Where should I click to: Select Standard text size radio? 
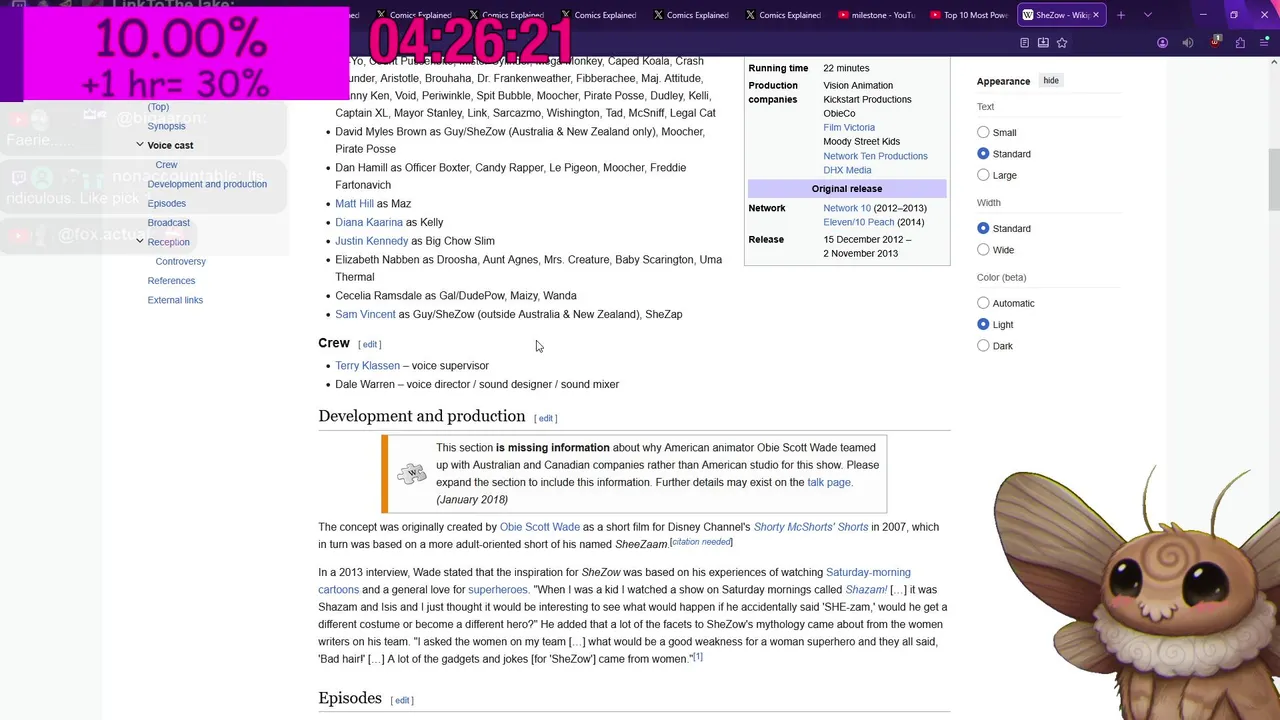tap(983, 154)
